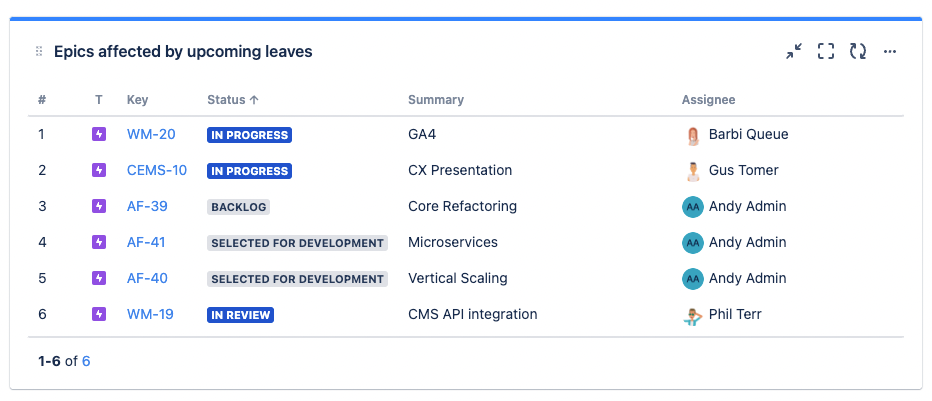Click Gus Tomer's avatar
932x401 pixels.
tap(692, 171)
